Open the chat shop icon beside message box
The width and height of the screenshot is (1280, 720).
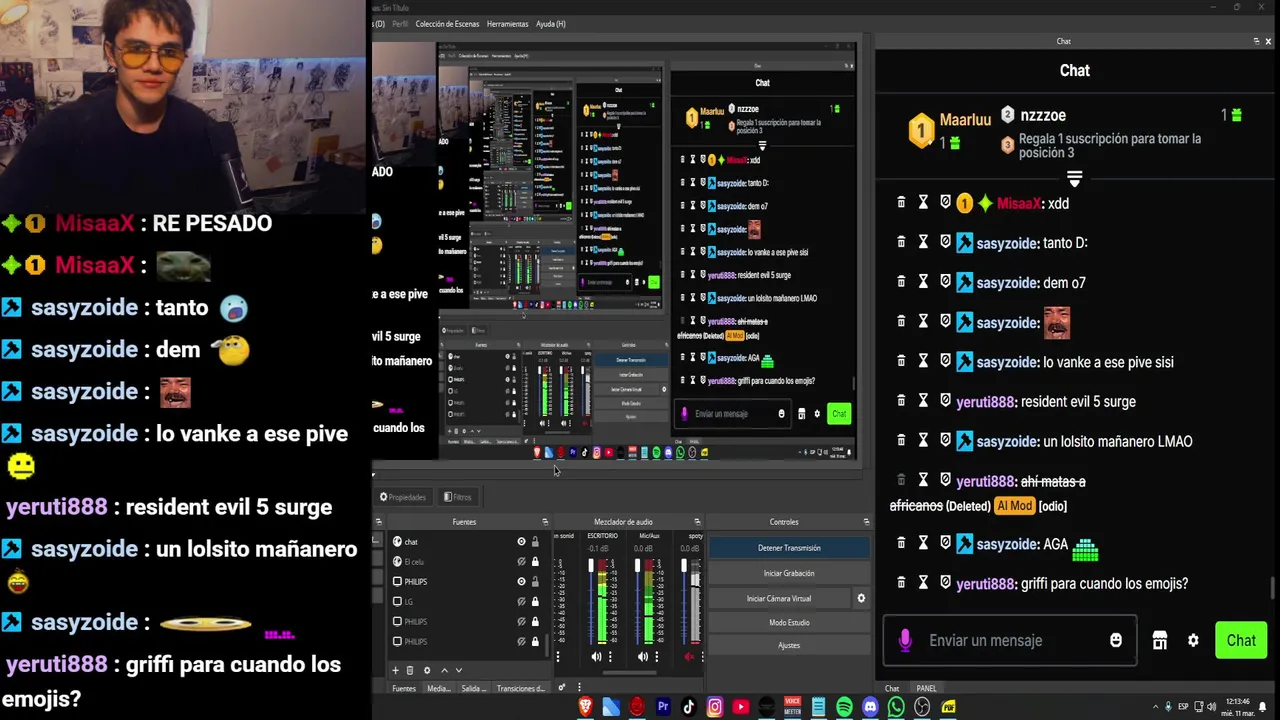click(1160, 640)
